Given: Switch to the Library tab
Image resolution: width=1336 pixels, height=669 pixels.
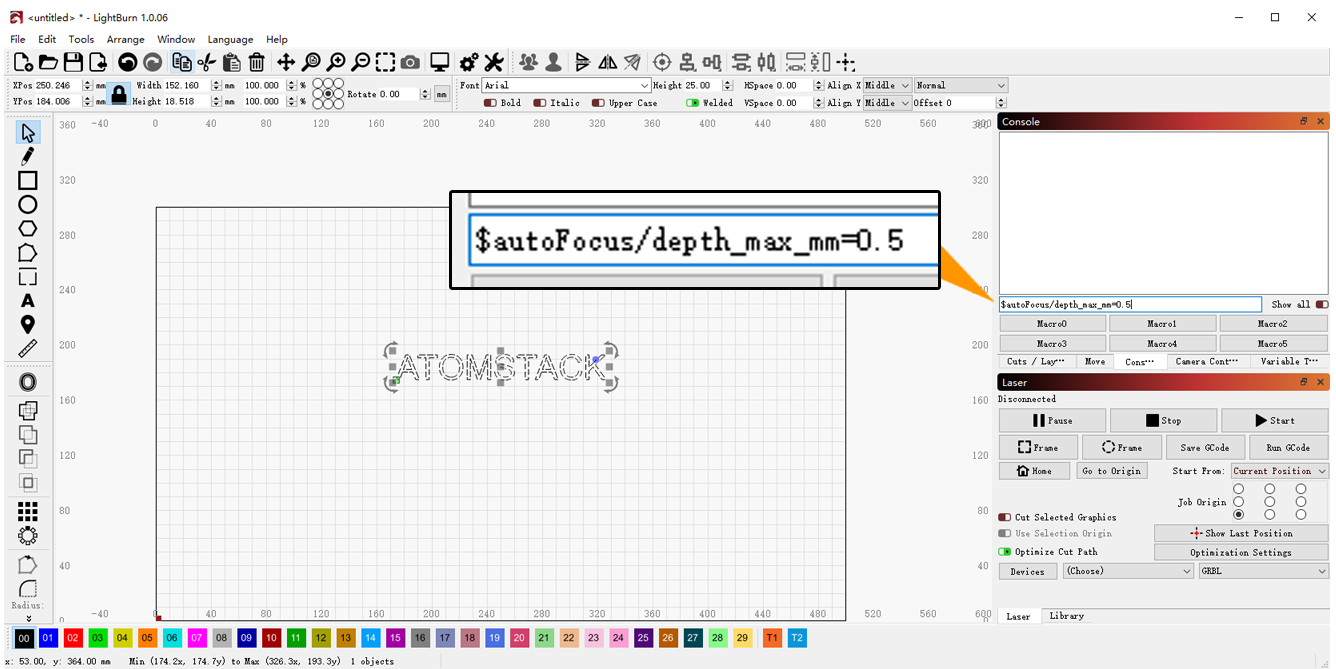Looking at the screenshot, I should 1066,616.
